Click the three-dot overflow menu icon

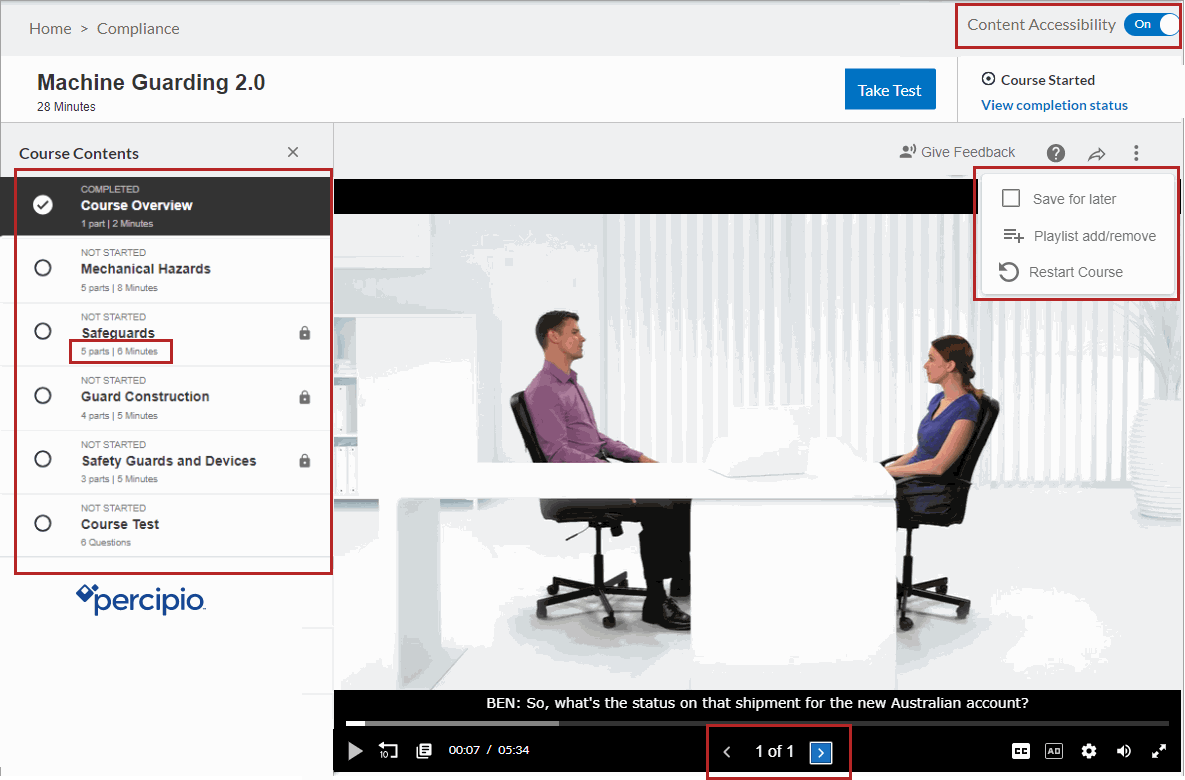point(1136,152)
